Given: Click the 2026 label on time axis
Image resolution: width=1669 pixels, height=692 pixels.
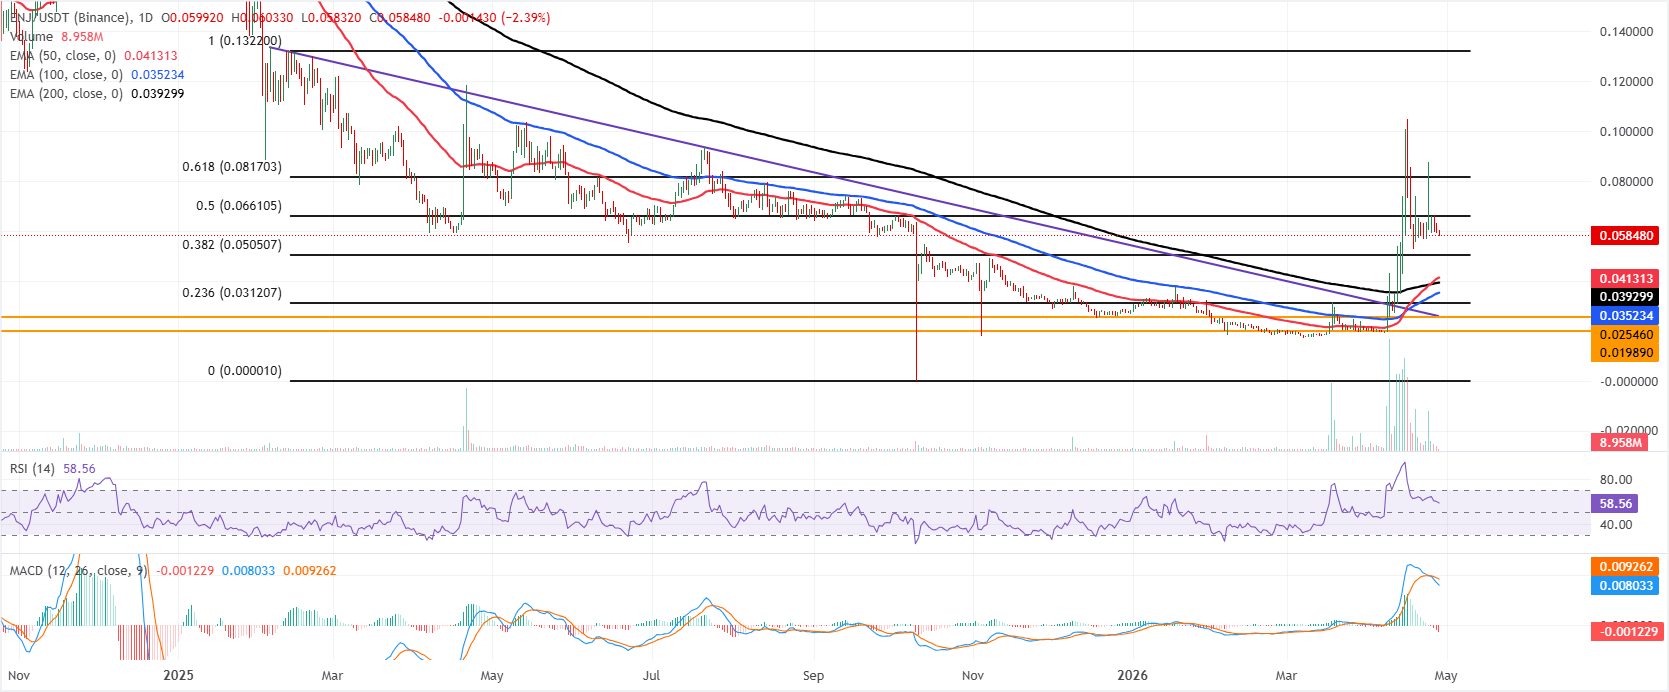Looking at the screenshot, I should (1132, 675).
